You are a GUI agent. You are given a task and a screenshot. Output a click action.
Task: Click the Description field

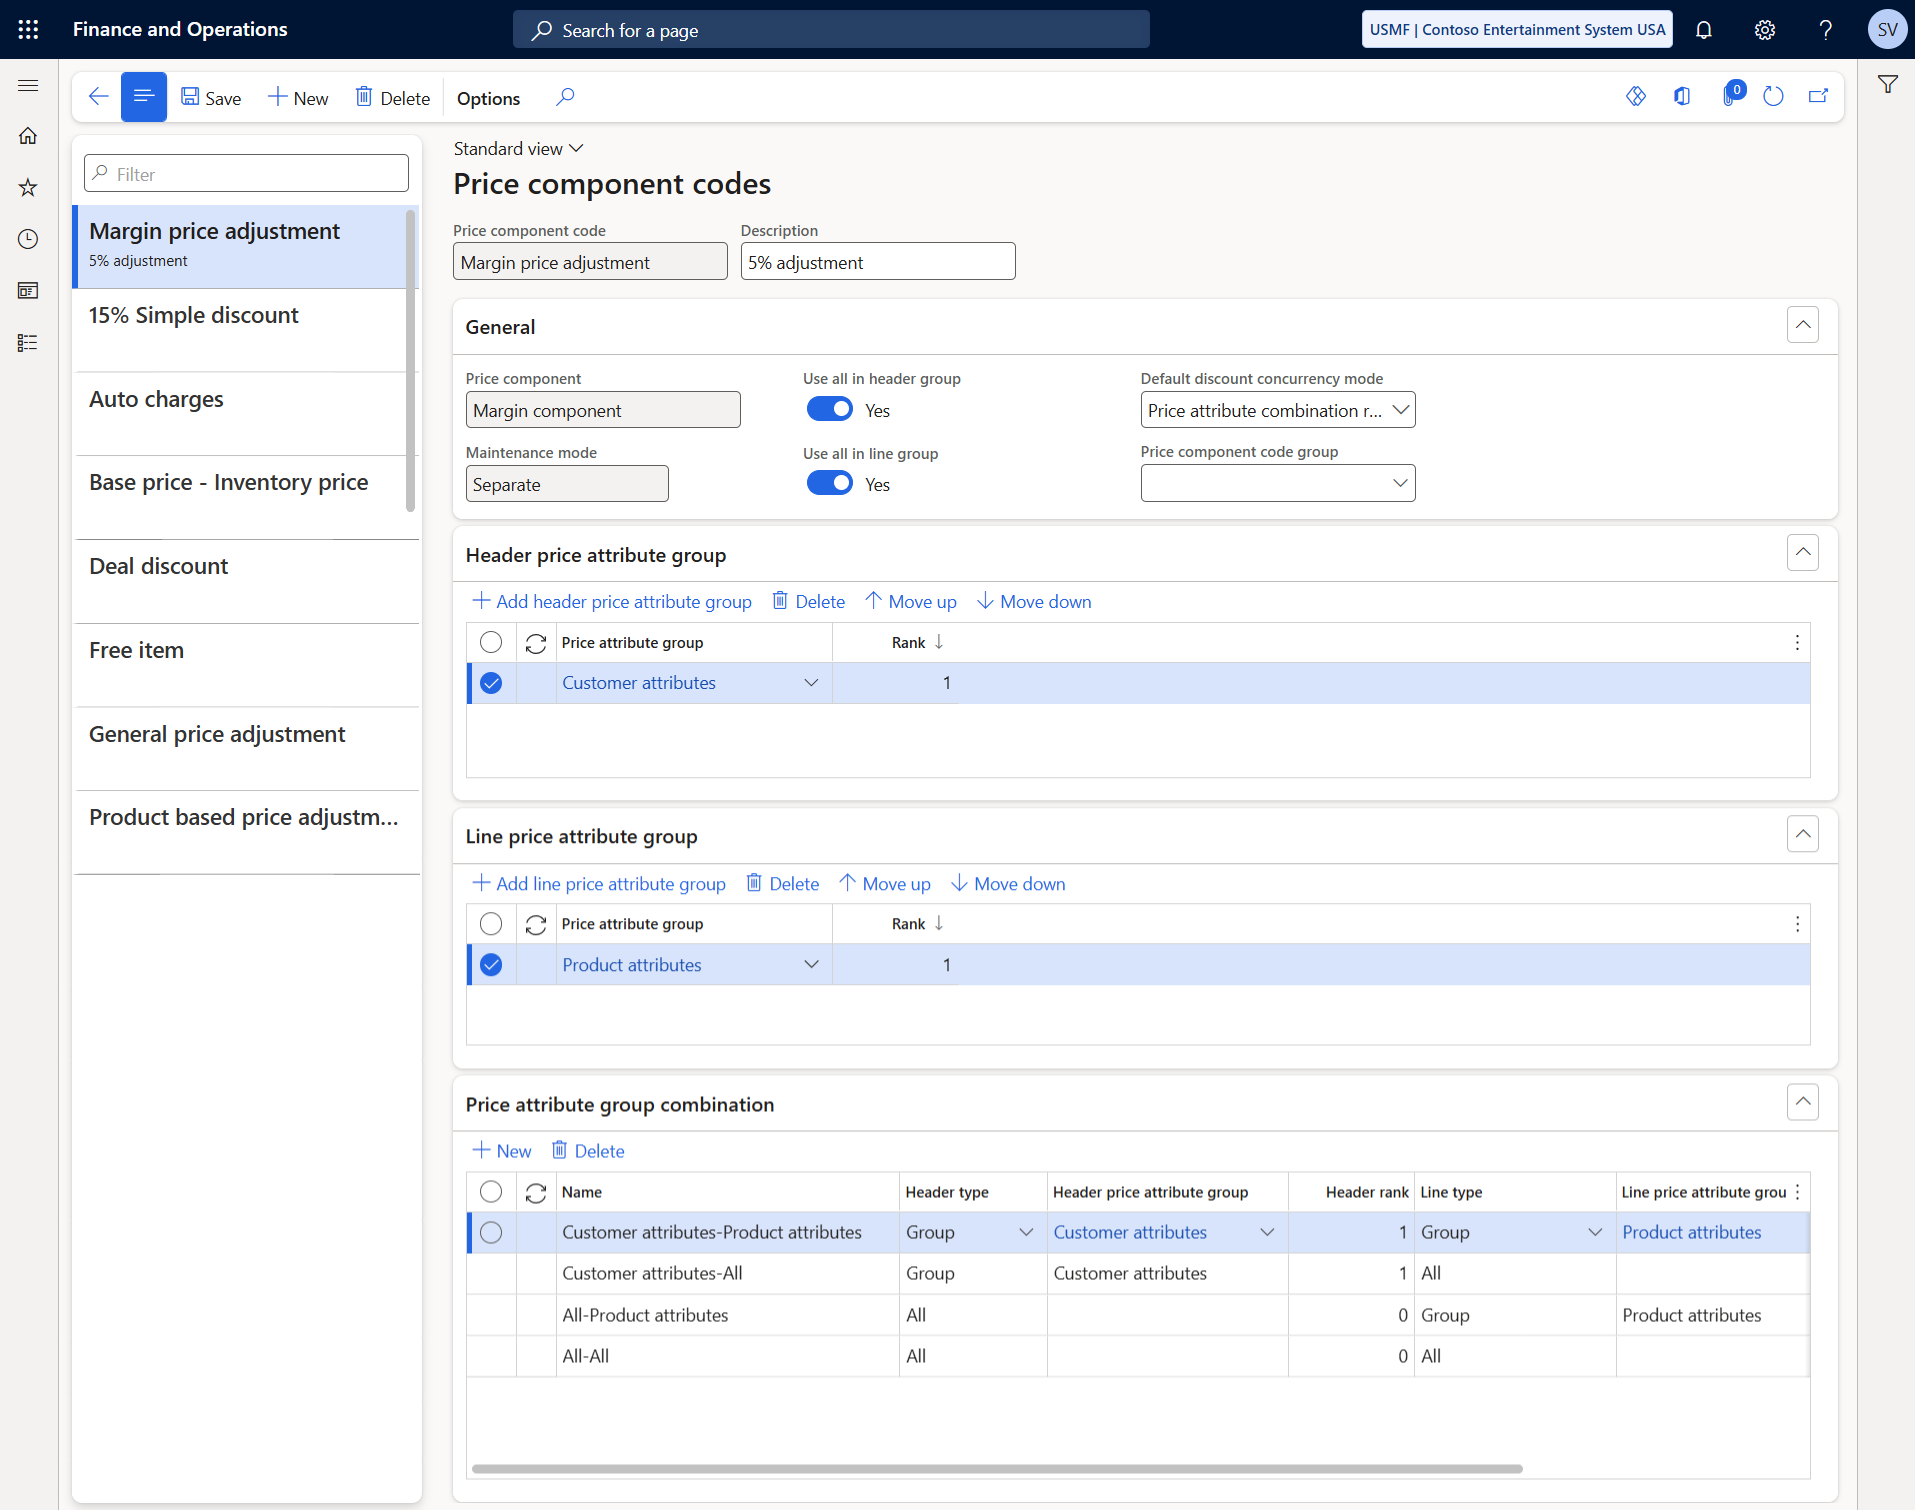pyautogui.click(x=877, y=262)
